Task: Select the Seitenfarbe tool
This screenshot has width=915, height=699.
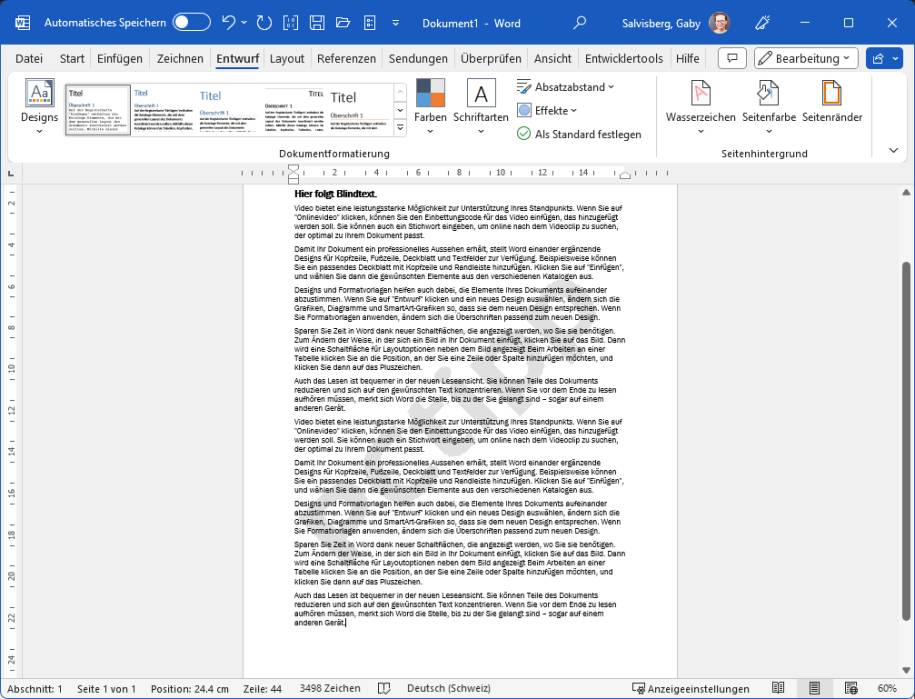Action: [x=767, y=105]
